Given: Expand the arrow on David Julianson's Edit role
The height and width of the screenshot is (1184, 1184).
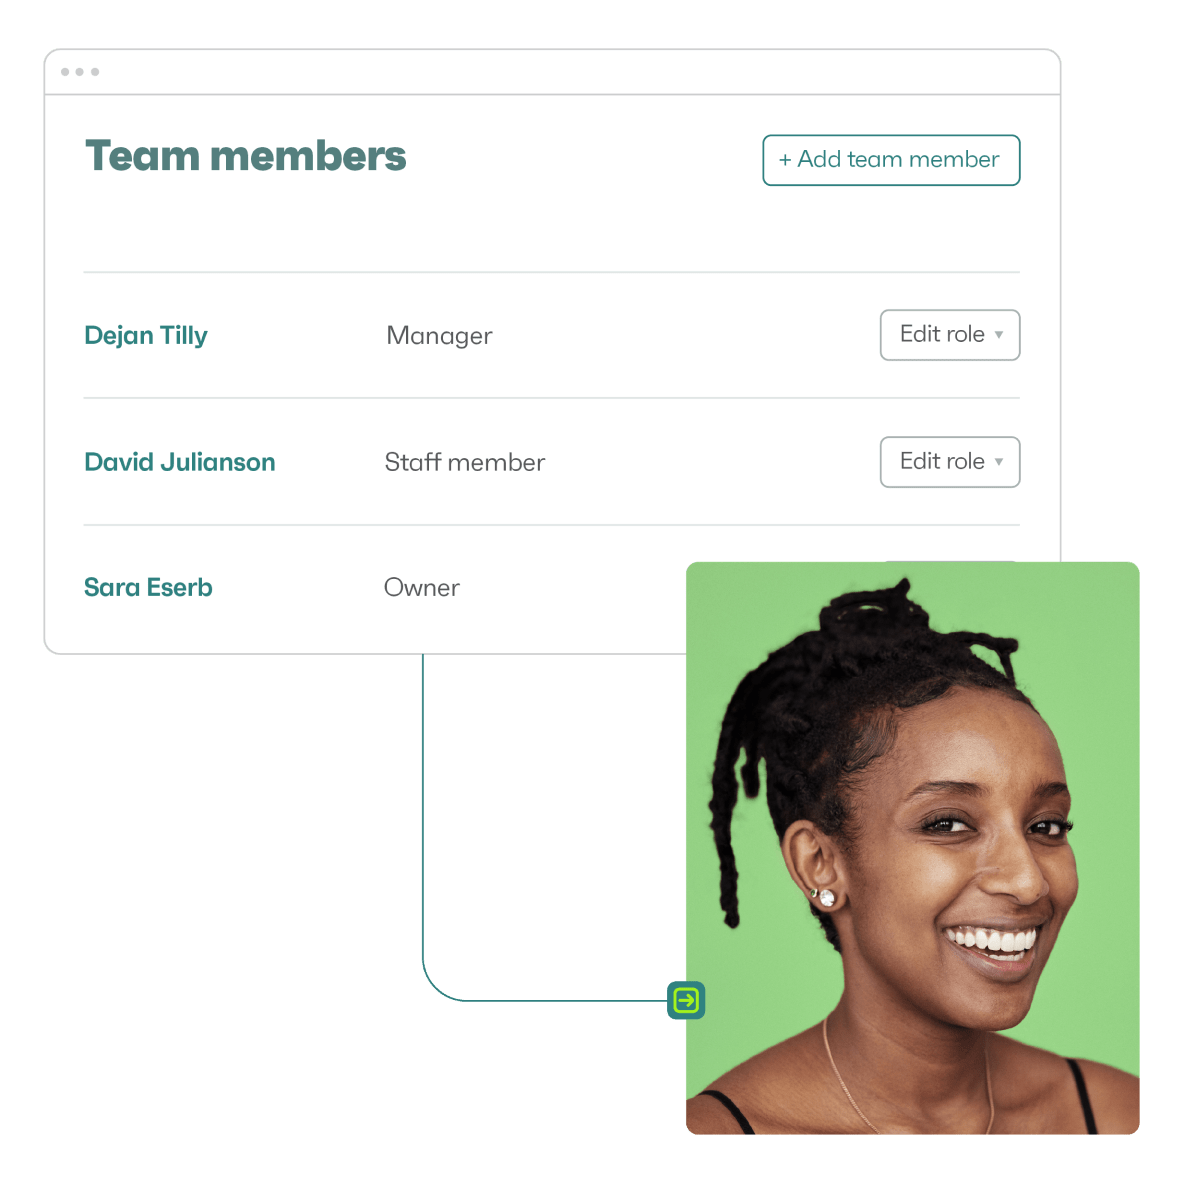Looking at the screenshot, I should [998, 461].
